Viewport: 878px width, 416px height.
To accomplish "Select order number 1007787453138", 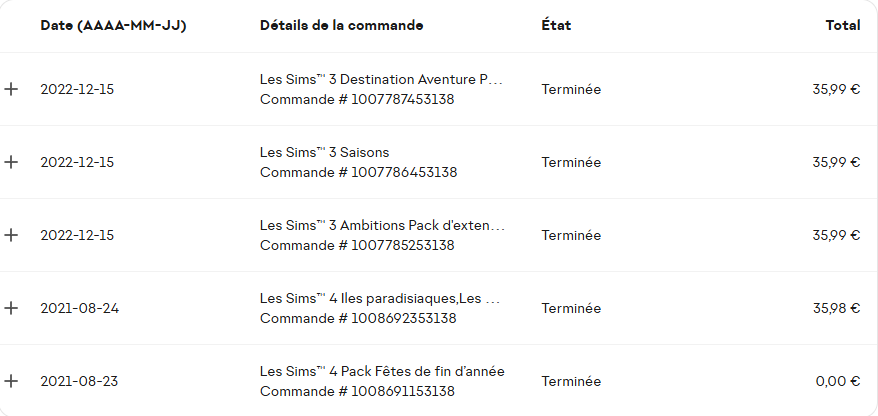I will coord(357,99).
